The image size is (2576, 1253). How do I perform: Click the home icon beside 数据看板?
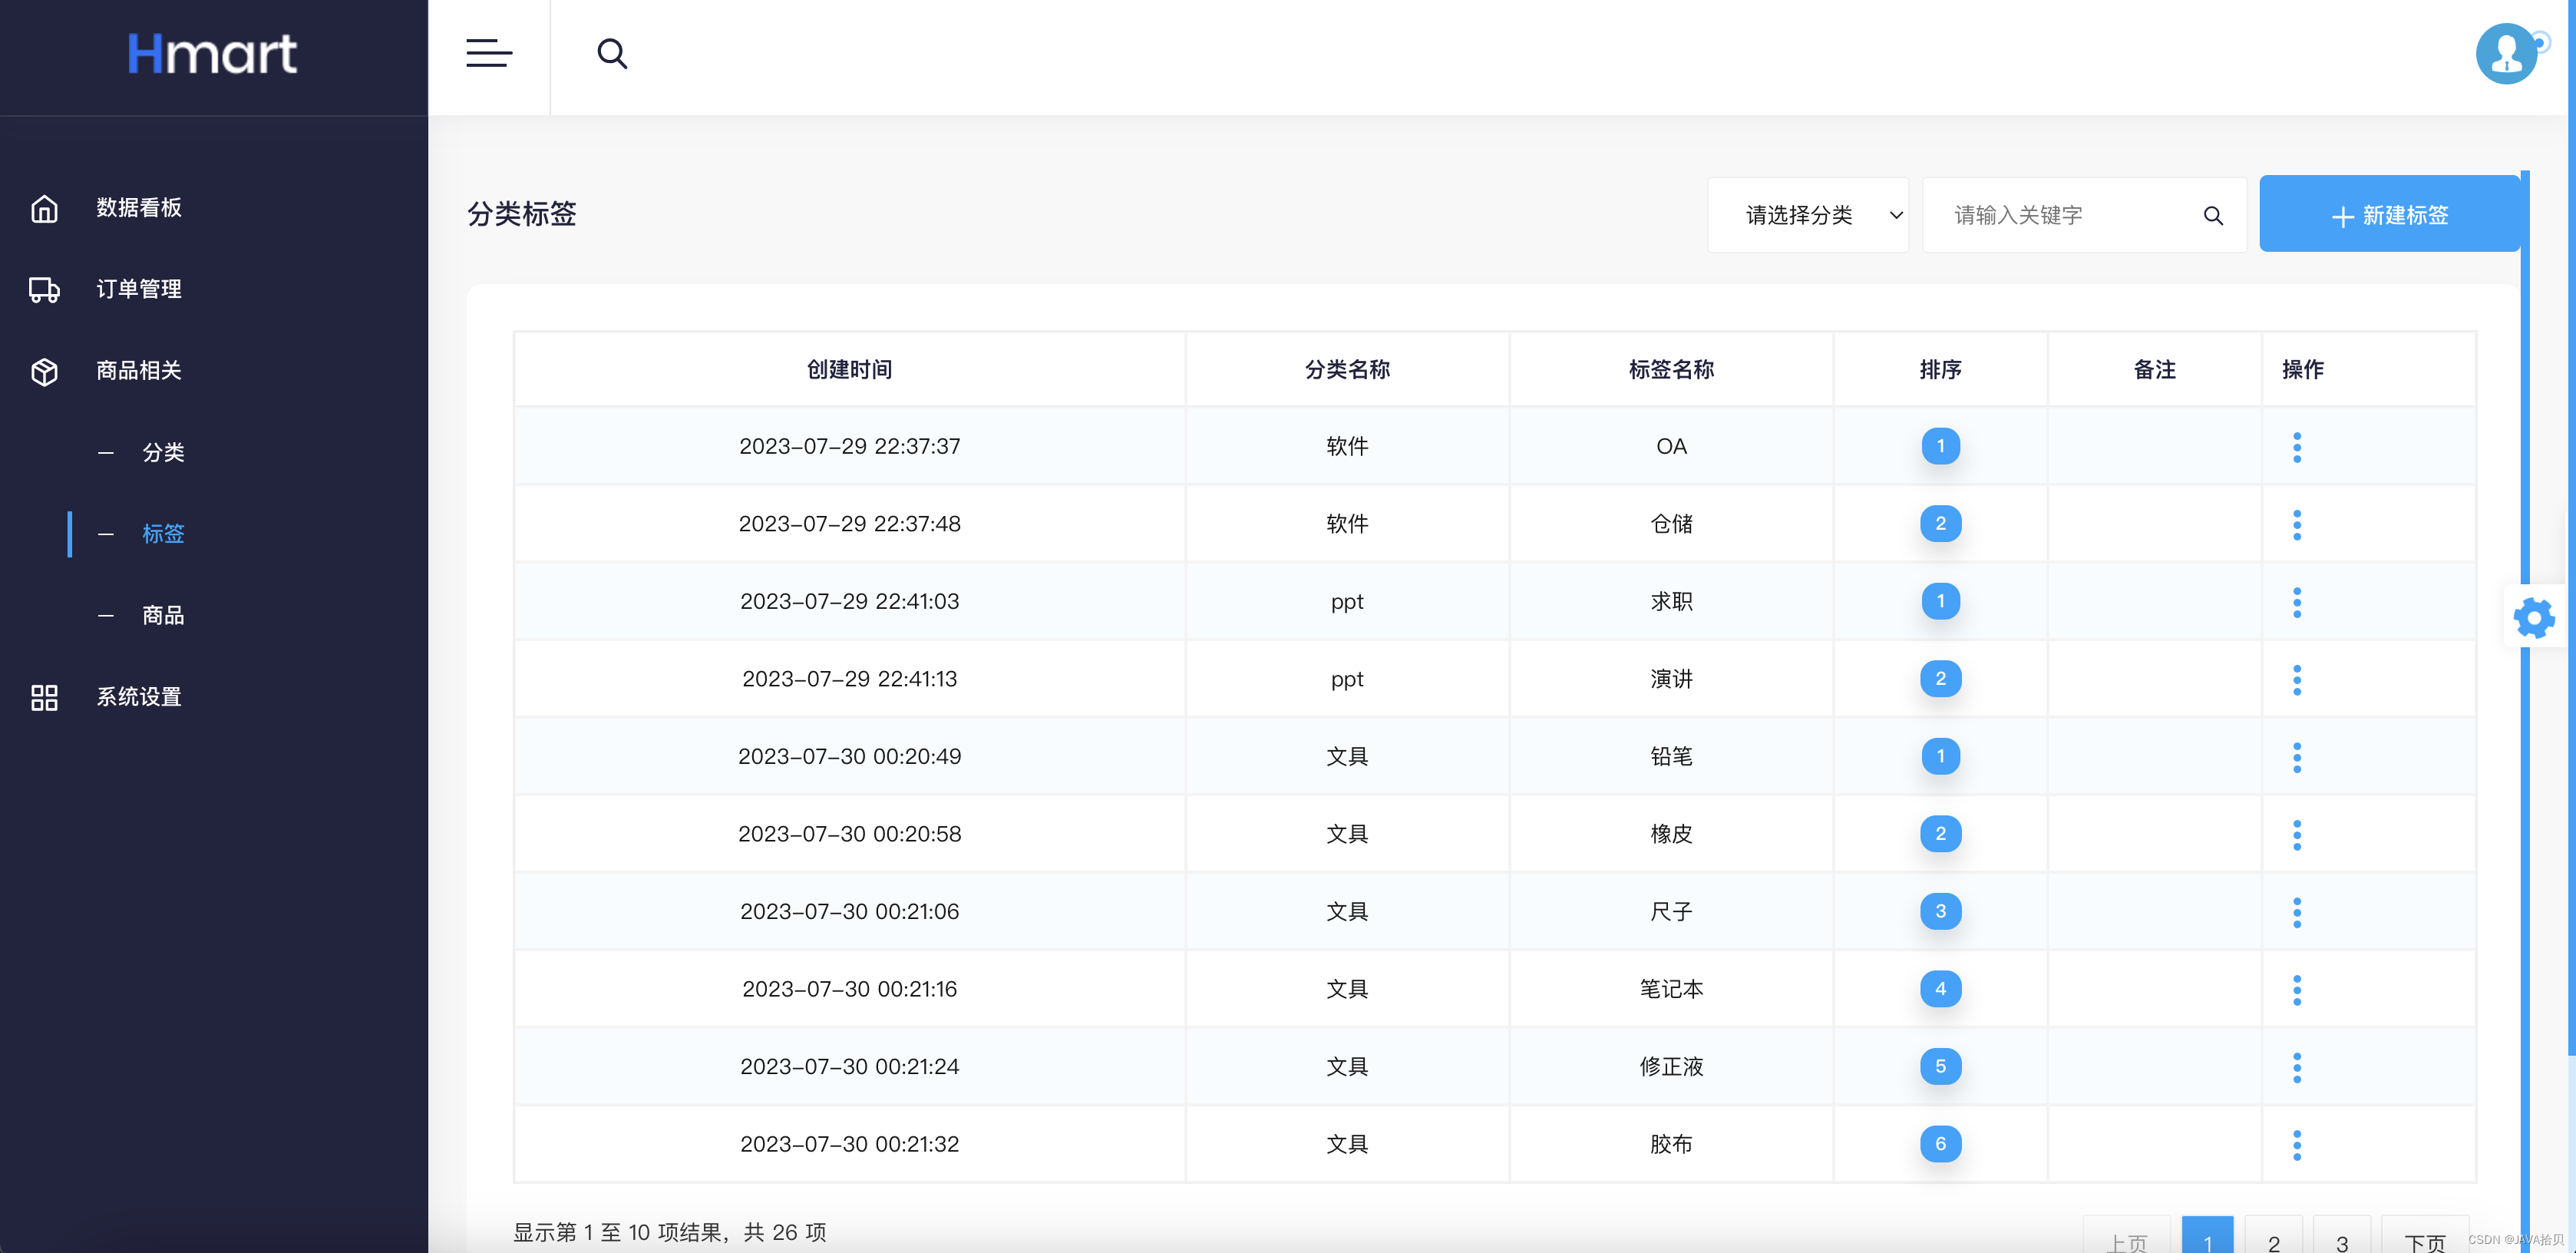pyautogui.click(x=44, y=208)
